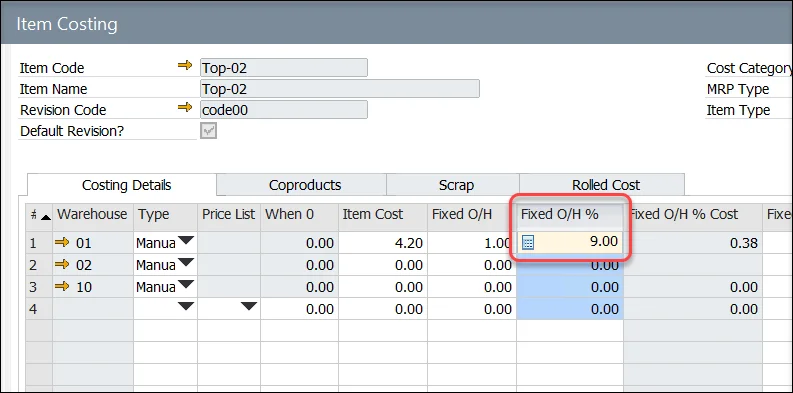Image resolution: width=793 pixels, height=393 pixels.
Task: Select row number 1
Action: click(x=39, y=243)
